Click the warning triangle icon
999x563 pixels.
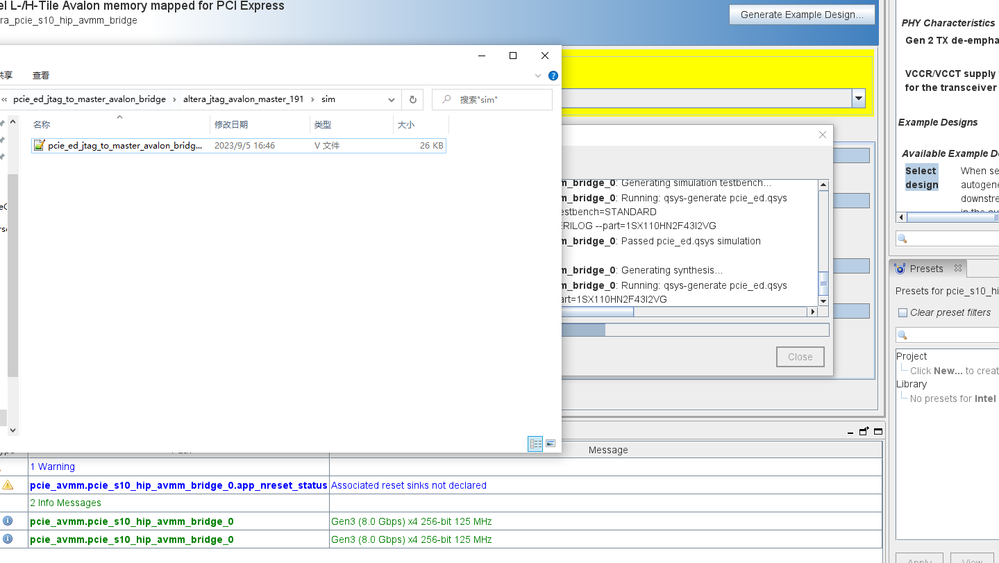[x=8, y=485]
